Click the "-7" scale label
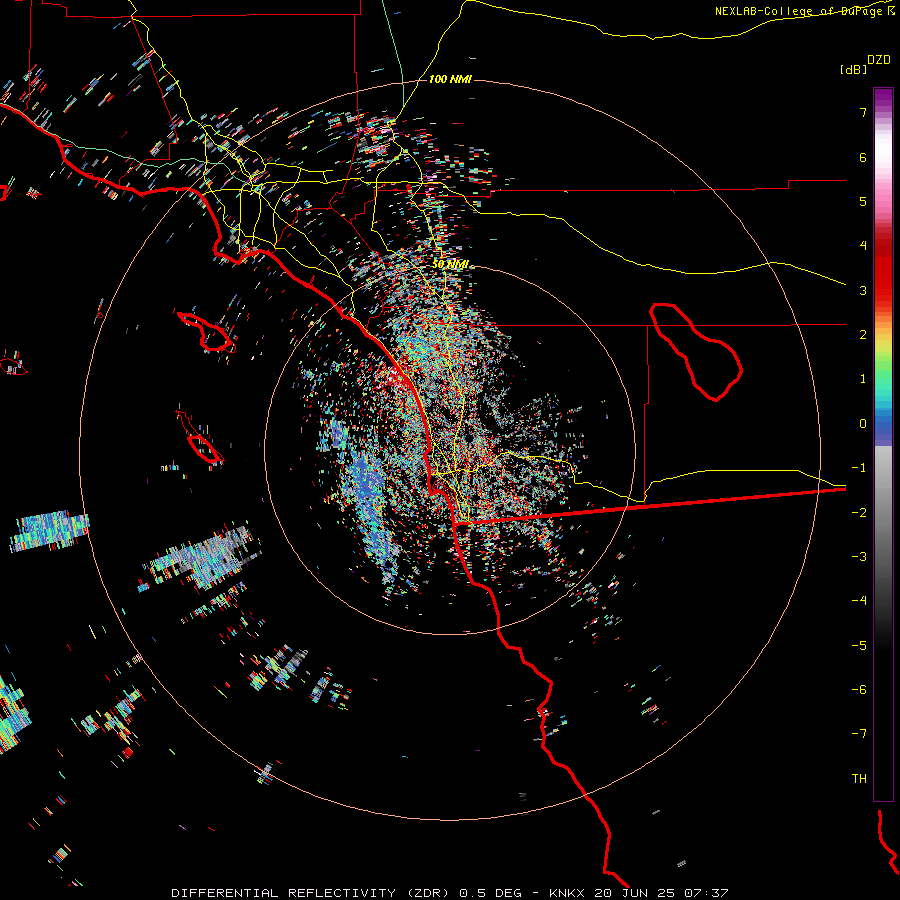 point(859,734)
